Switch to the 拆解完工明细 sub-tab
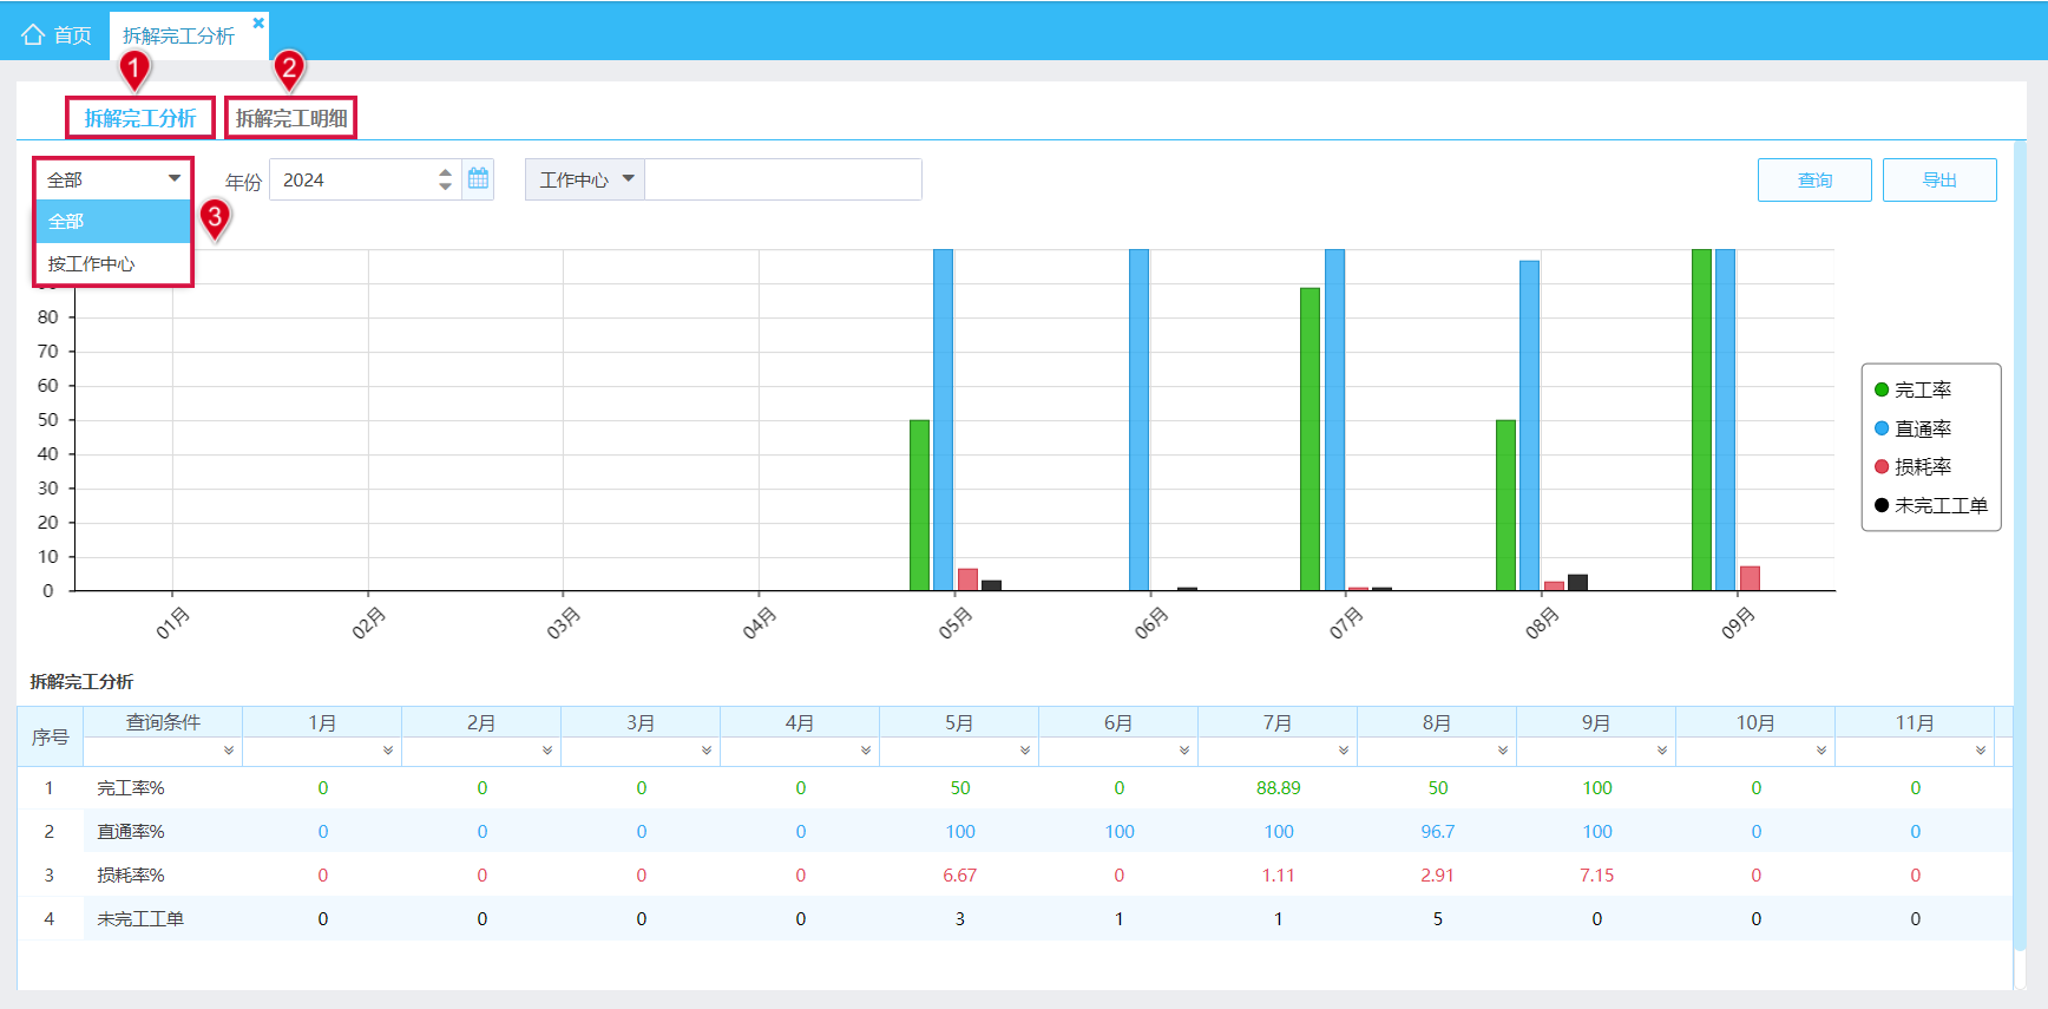2048x1009 pixels. [291, 118]
